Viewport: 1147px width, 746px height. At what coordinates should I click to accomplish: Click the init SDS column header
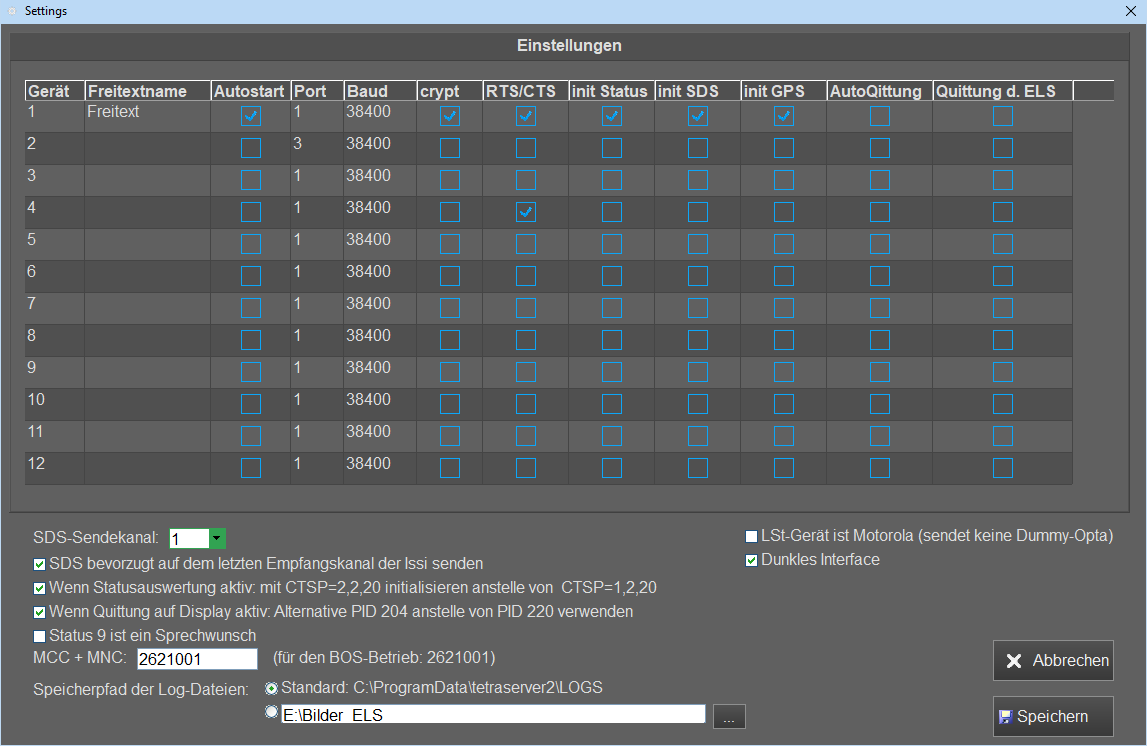(698, 91)
